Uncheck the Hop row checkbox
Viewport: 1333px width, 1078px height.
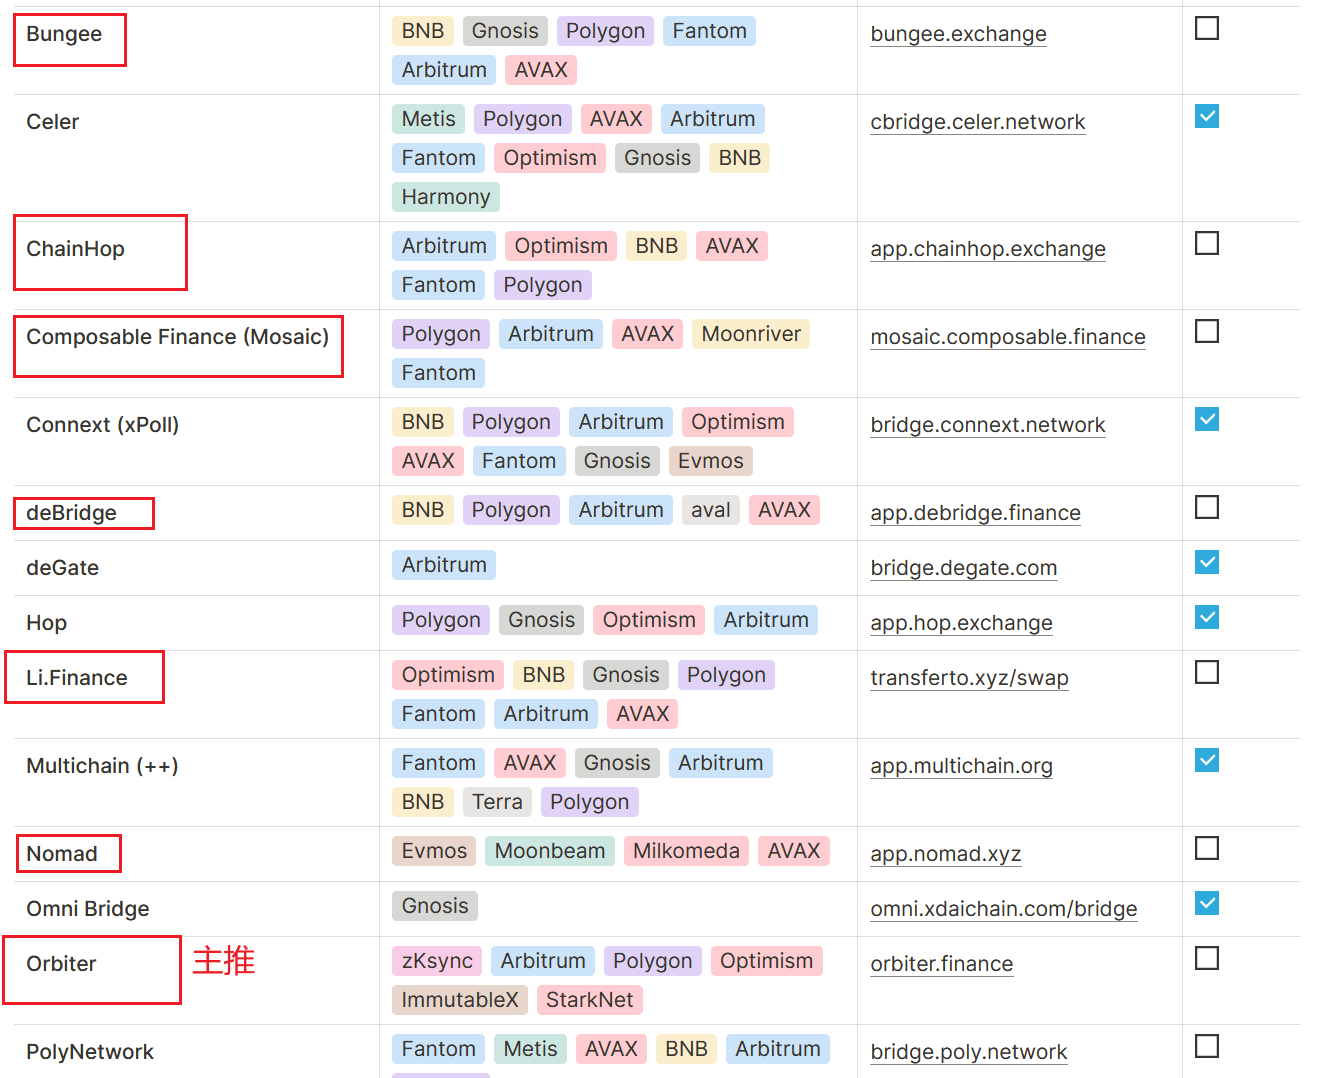pyautogui.click(x=1207, y=617)
